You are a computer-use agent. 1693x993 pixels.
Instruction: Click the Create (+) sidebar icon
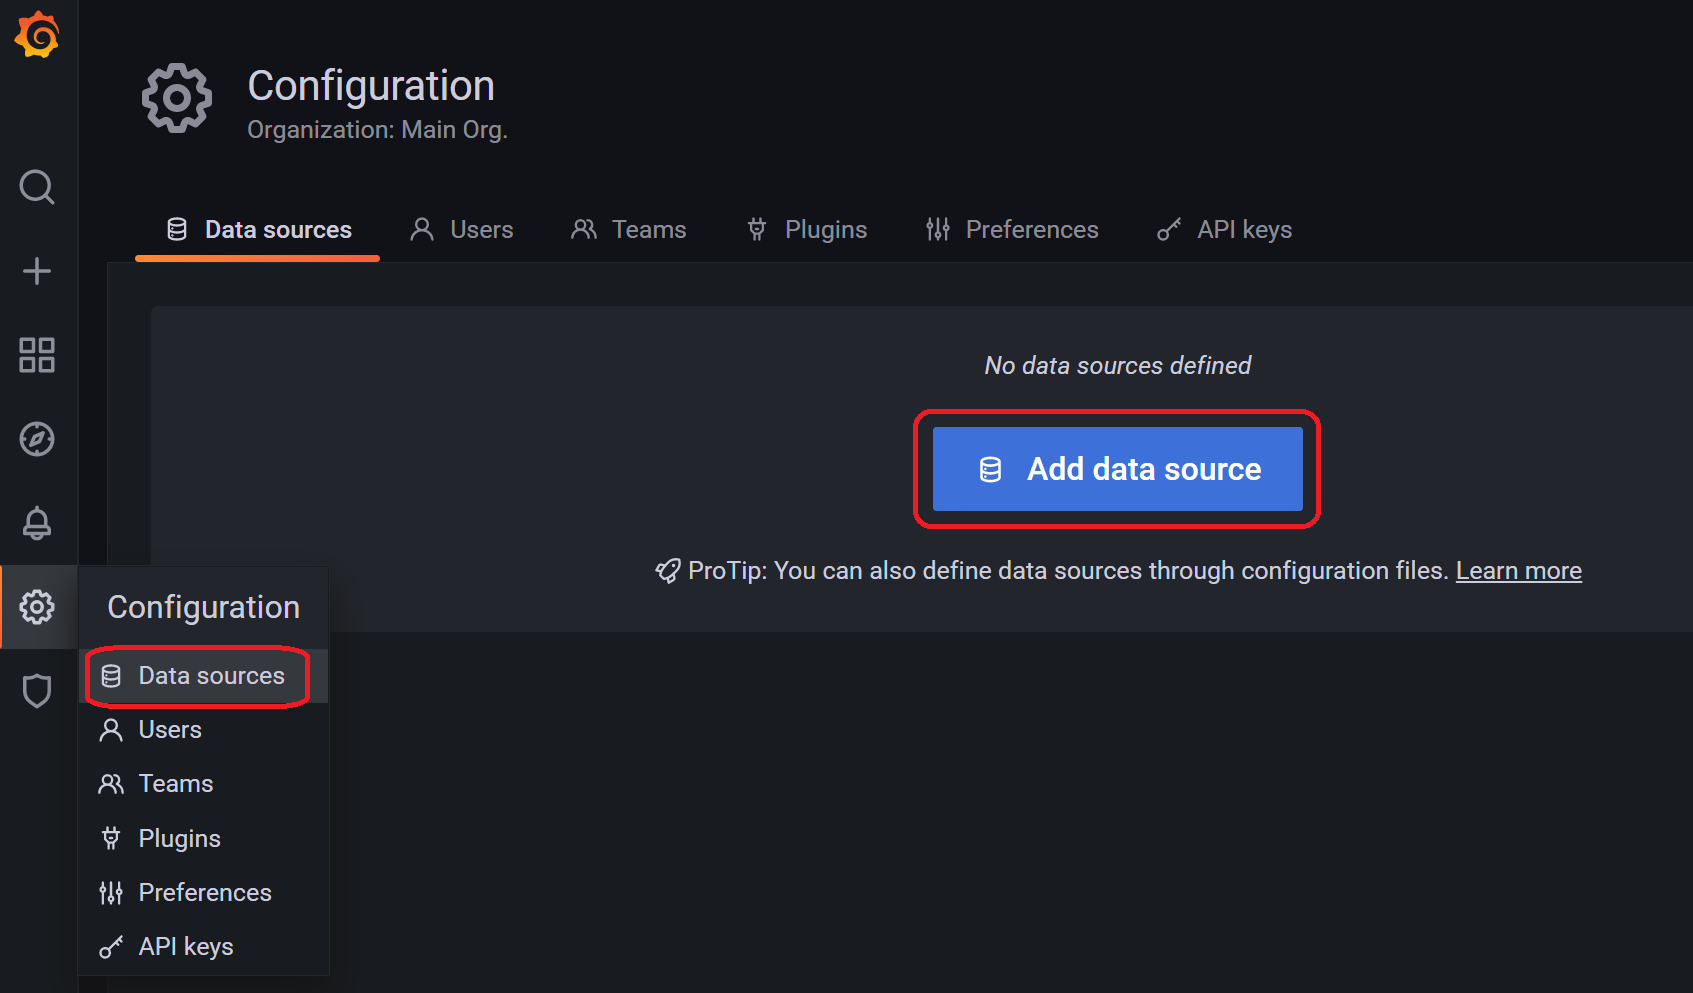pos(37,270)
